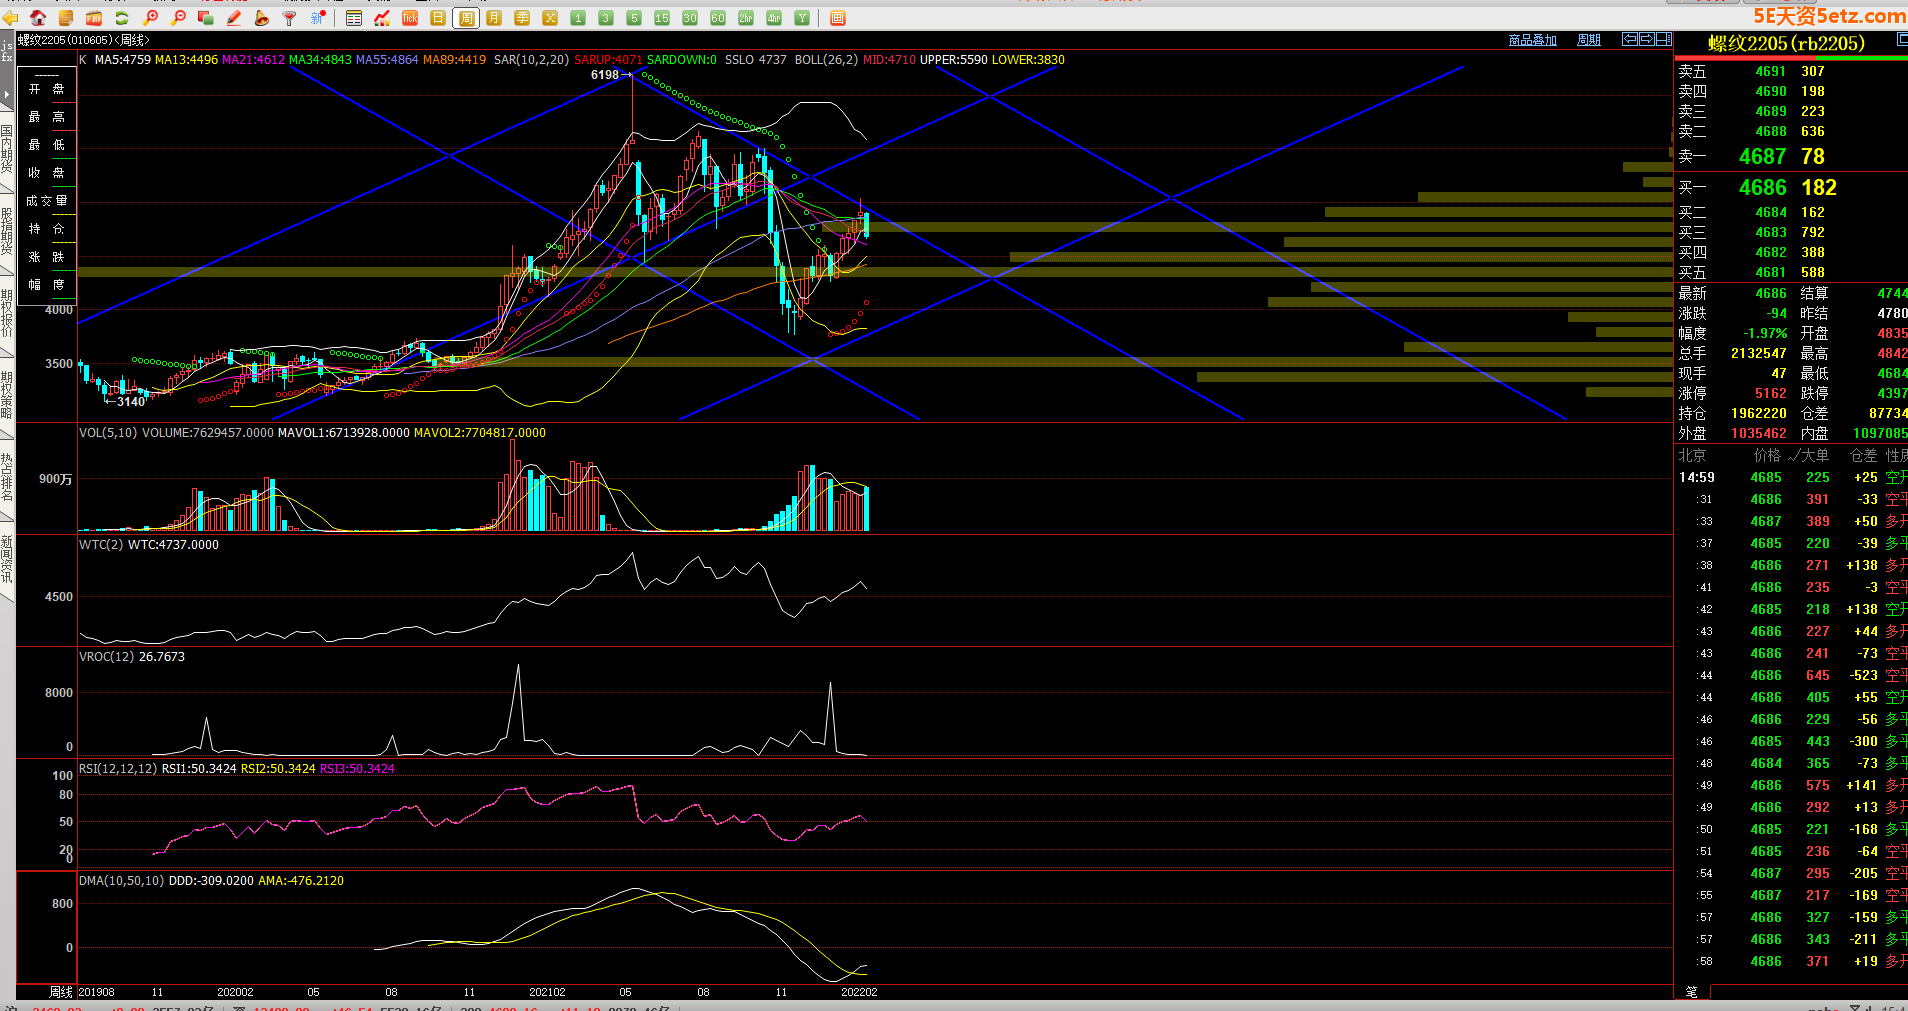Open the Tick chart view icon
Viewport: 1908px width, 1011px height.
410,18
